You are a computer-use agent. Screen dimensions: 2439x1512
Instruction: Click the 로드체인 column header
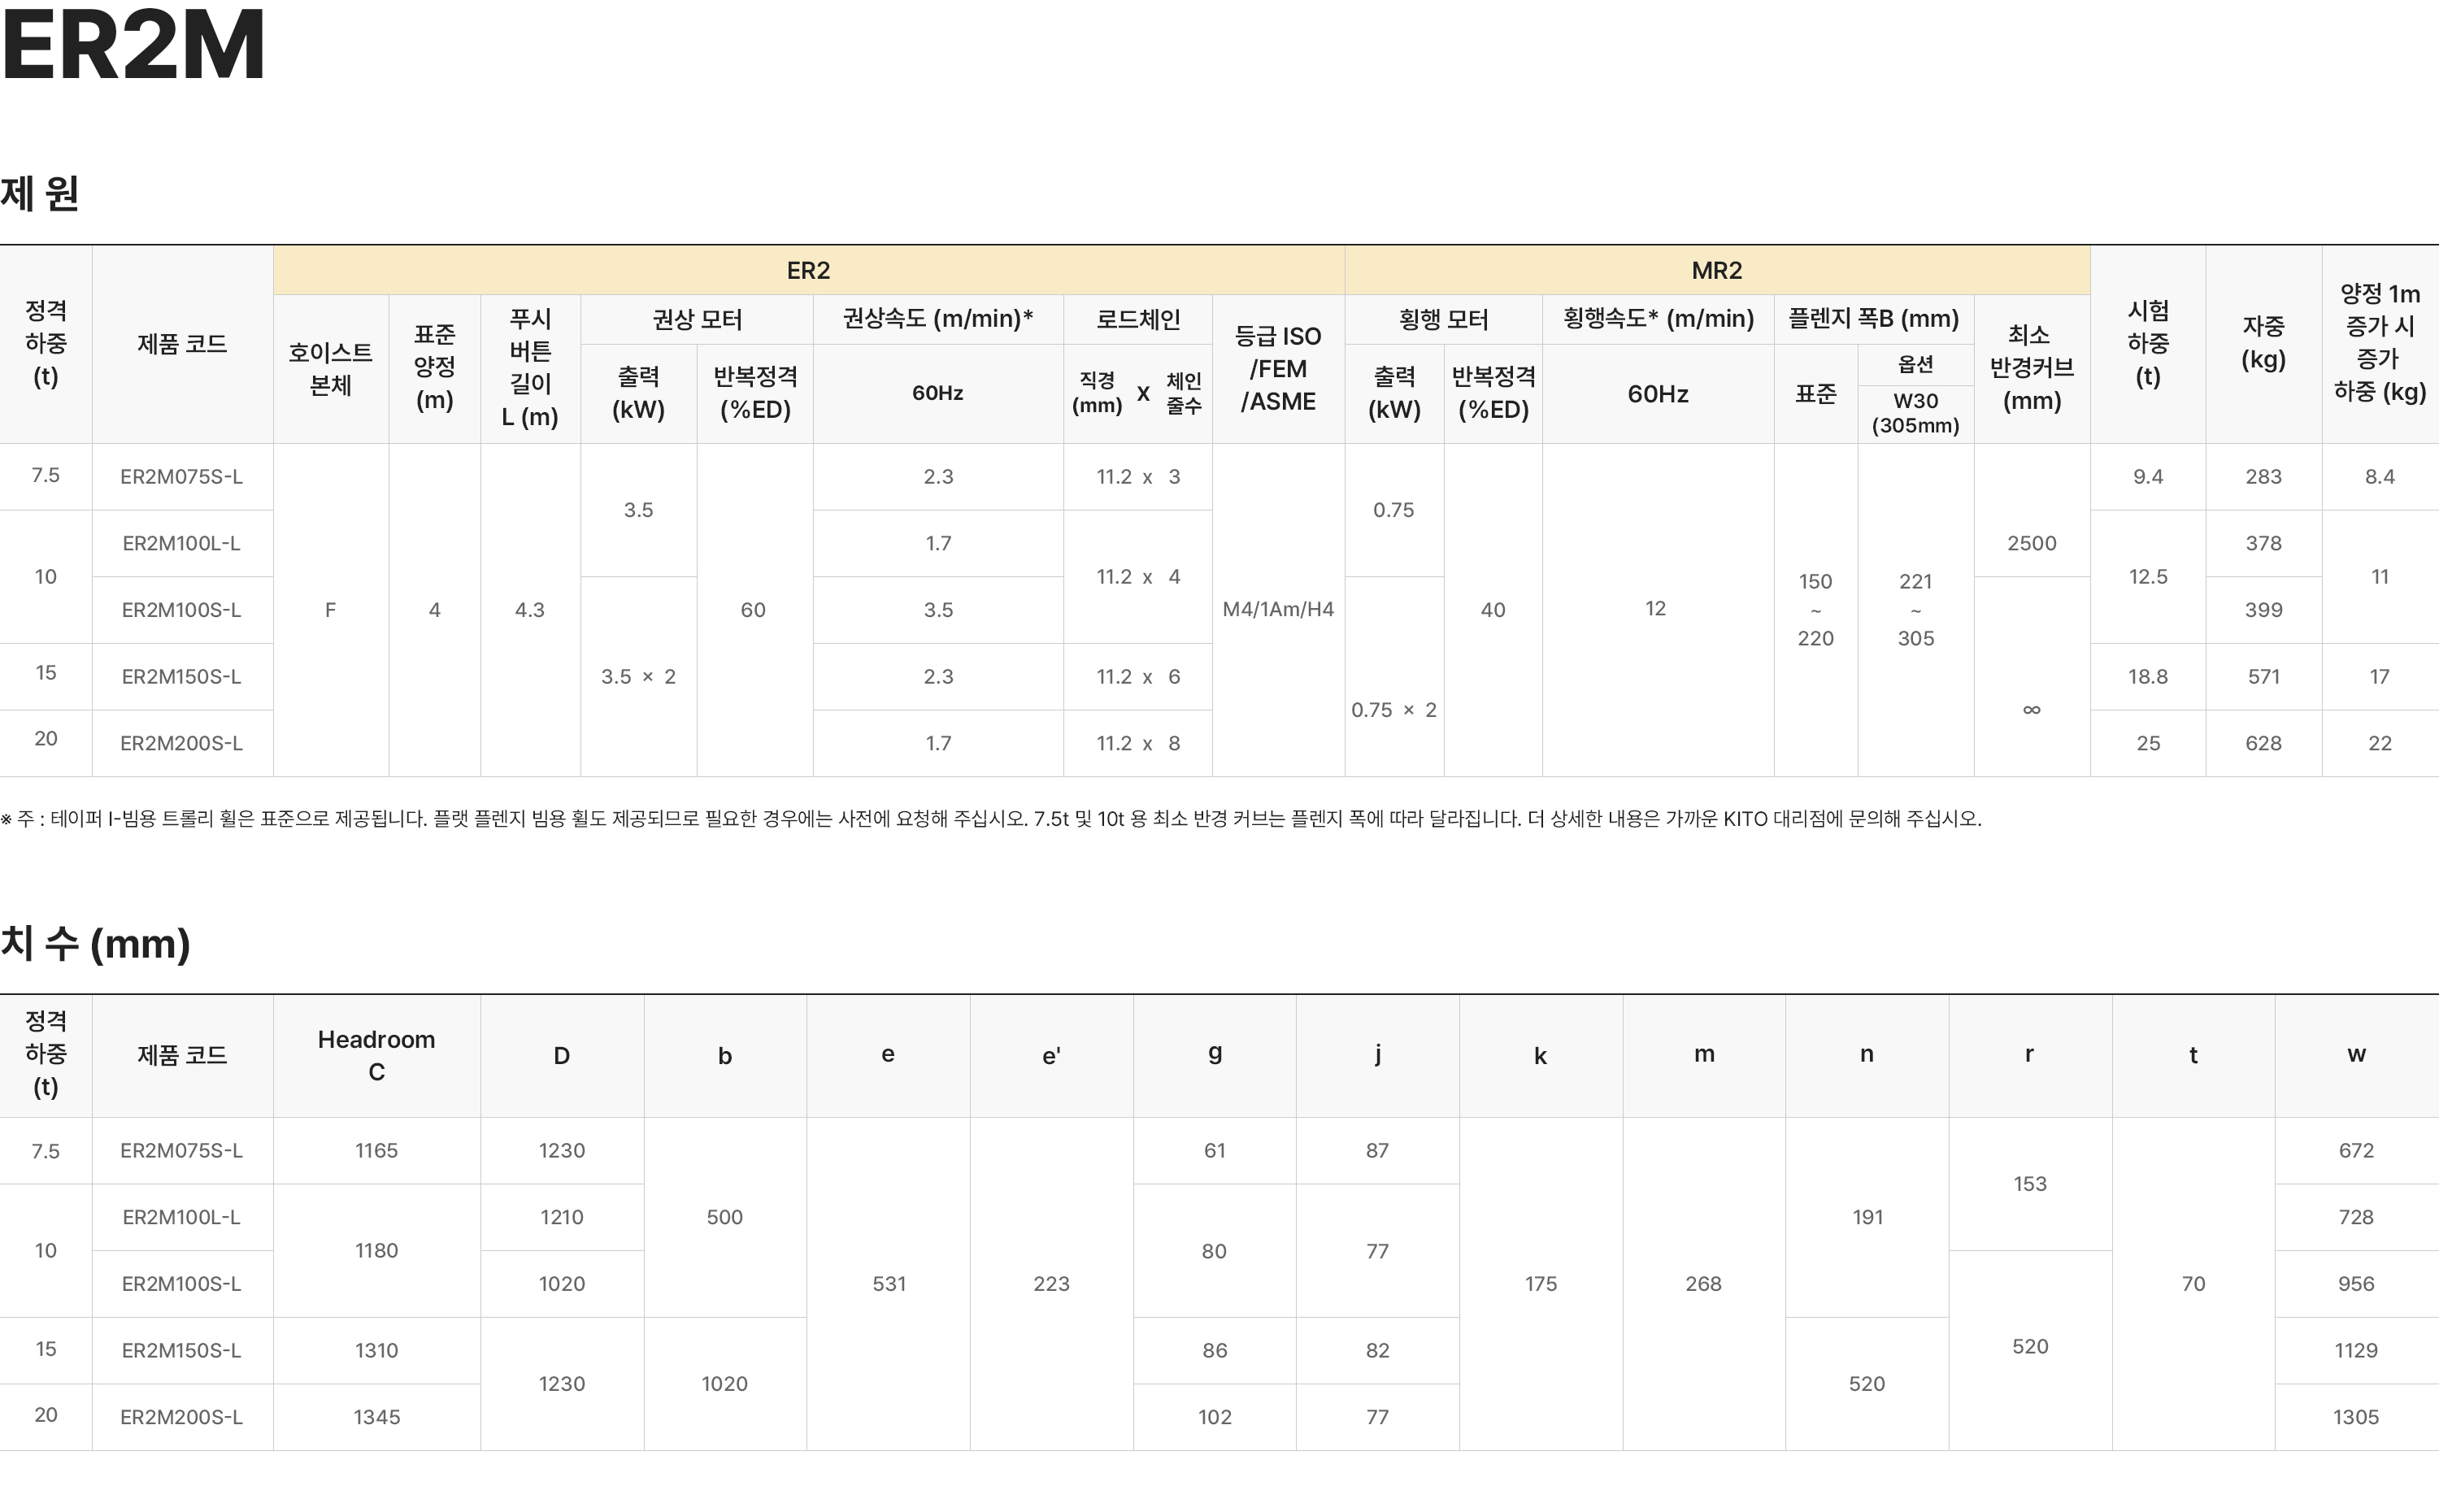coord(1137,320)
